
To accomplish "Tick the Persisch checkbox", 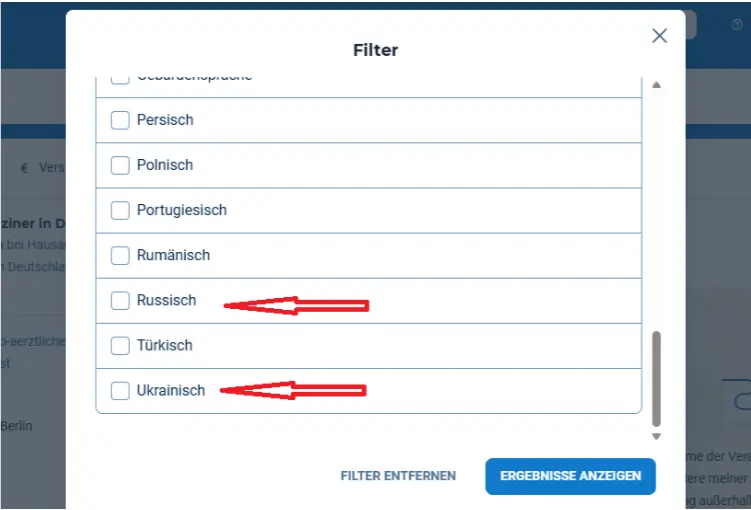I will click(120, 120).
